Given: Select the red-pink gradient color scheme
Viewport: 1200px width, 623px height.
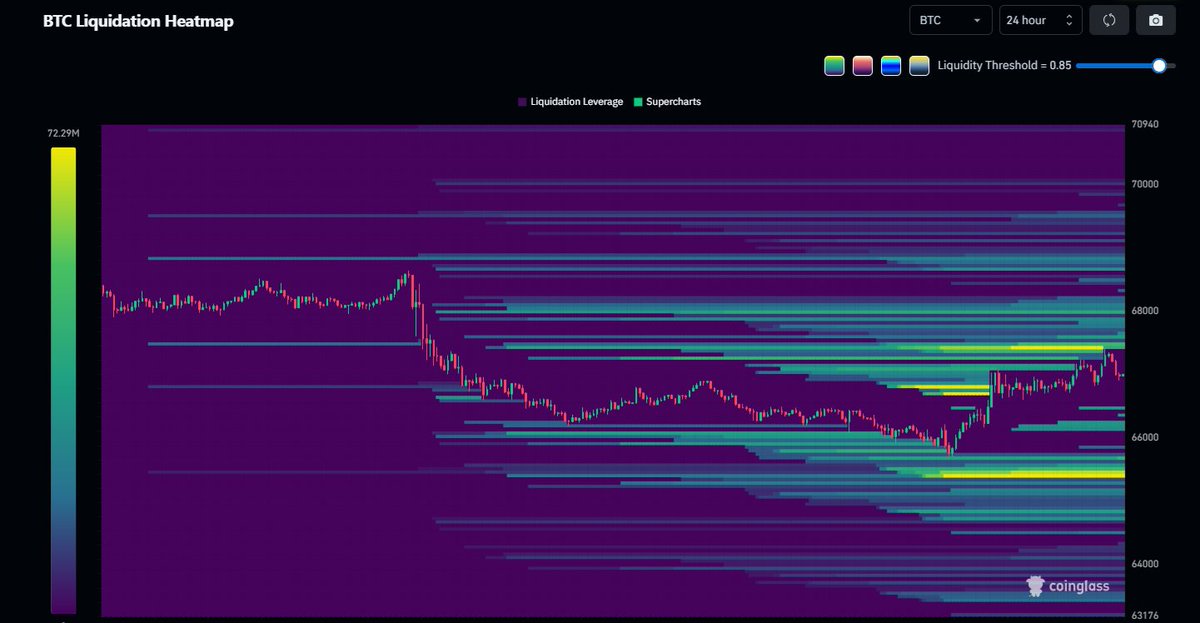Looking at the screenshot, I should [x=862, y=65].
